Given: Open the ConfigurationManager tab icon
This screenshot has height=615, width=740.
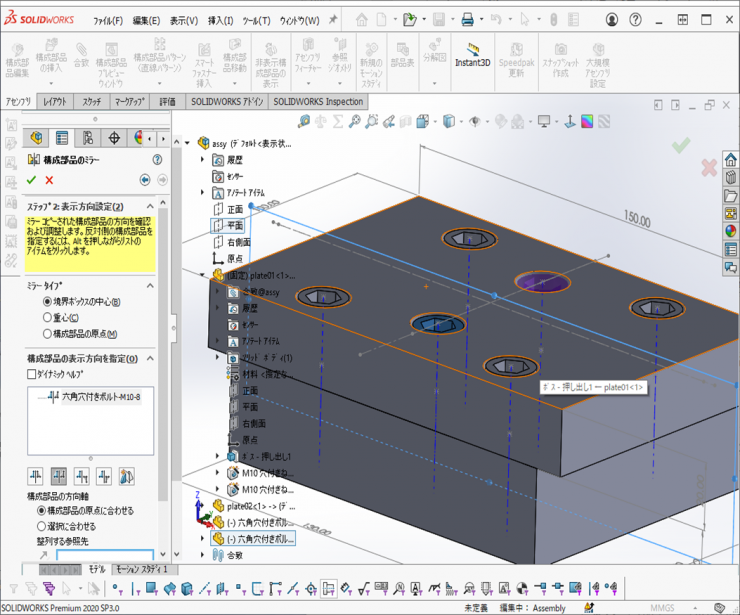Looking at the screenshot, I should (88, 138).
